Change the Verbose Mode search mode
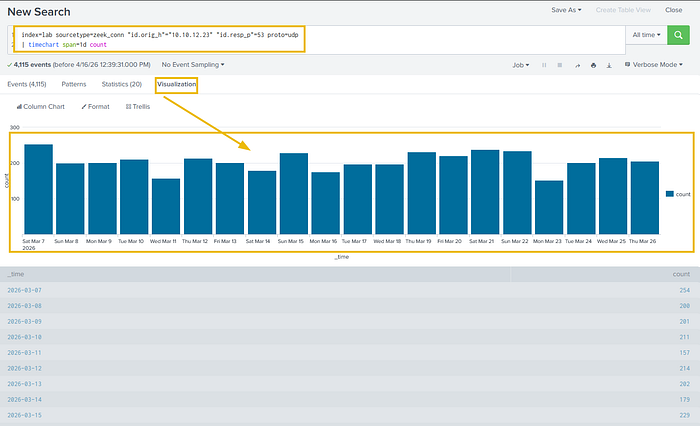This screenshot has height=426, width=700. (654, 65)
